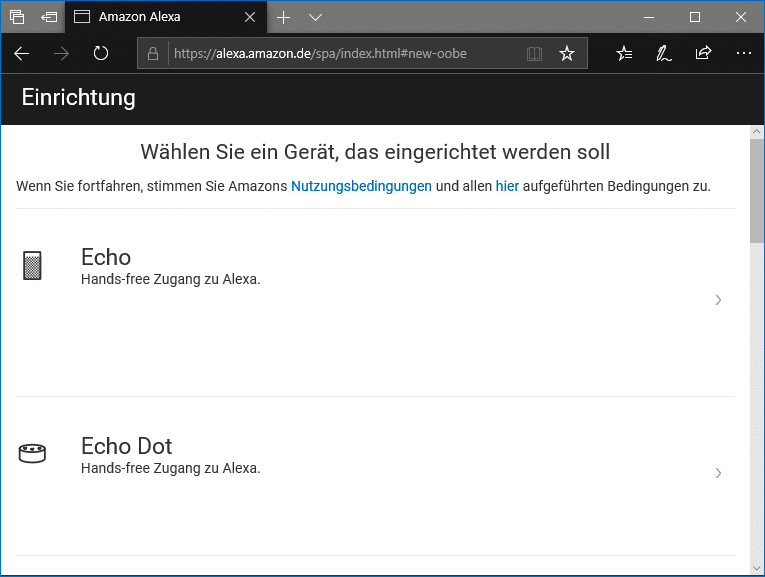Click the vertical scrollbar thumb

coord(757,190)
